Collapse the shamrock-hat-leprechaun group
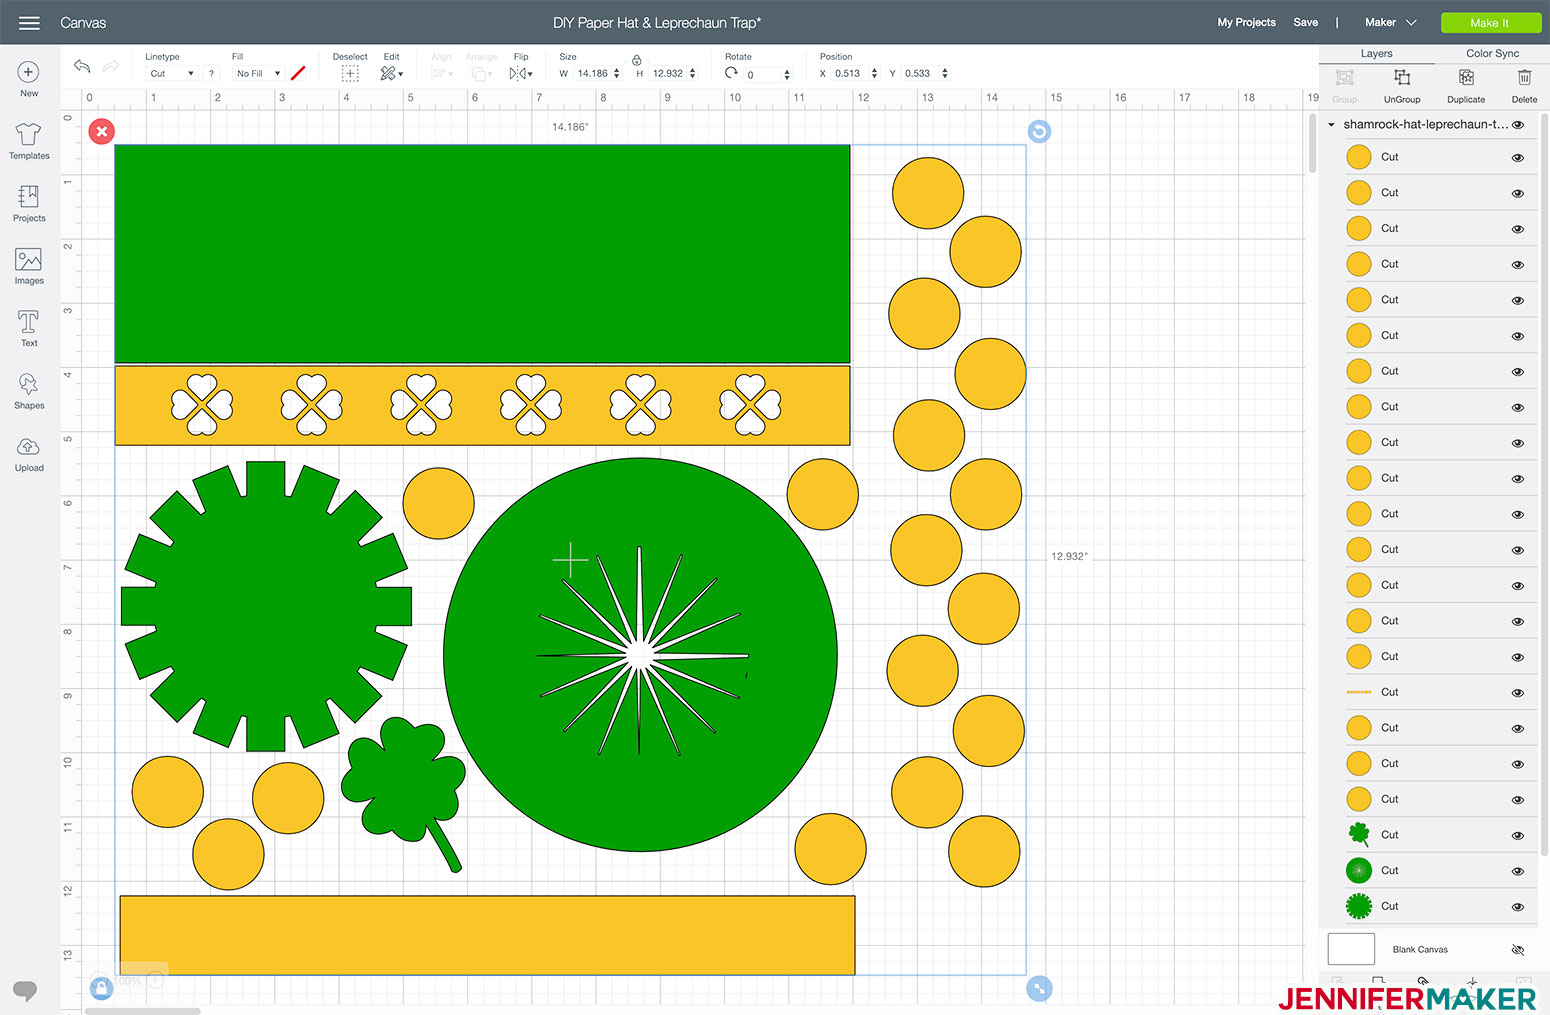1550x1015 pixels. 1331,125
